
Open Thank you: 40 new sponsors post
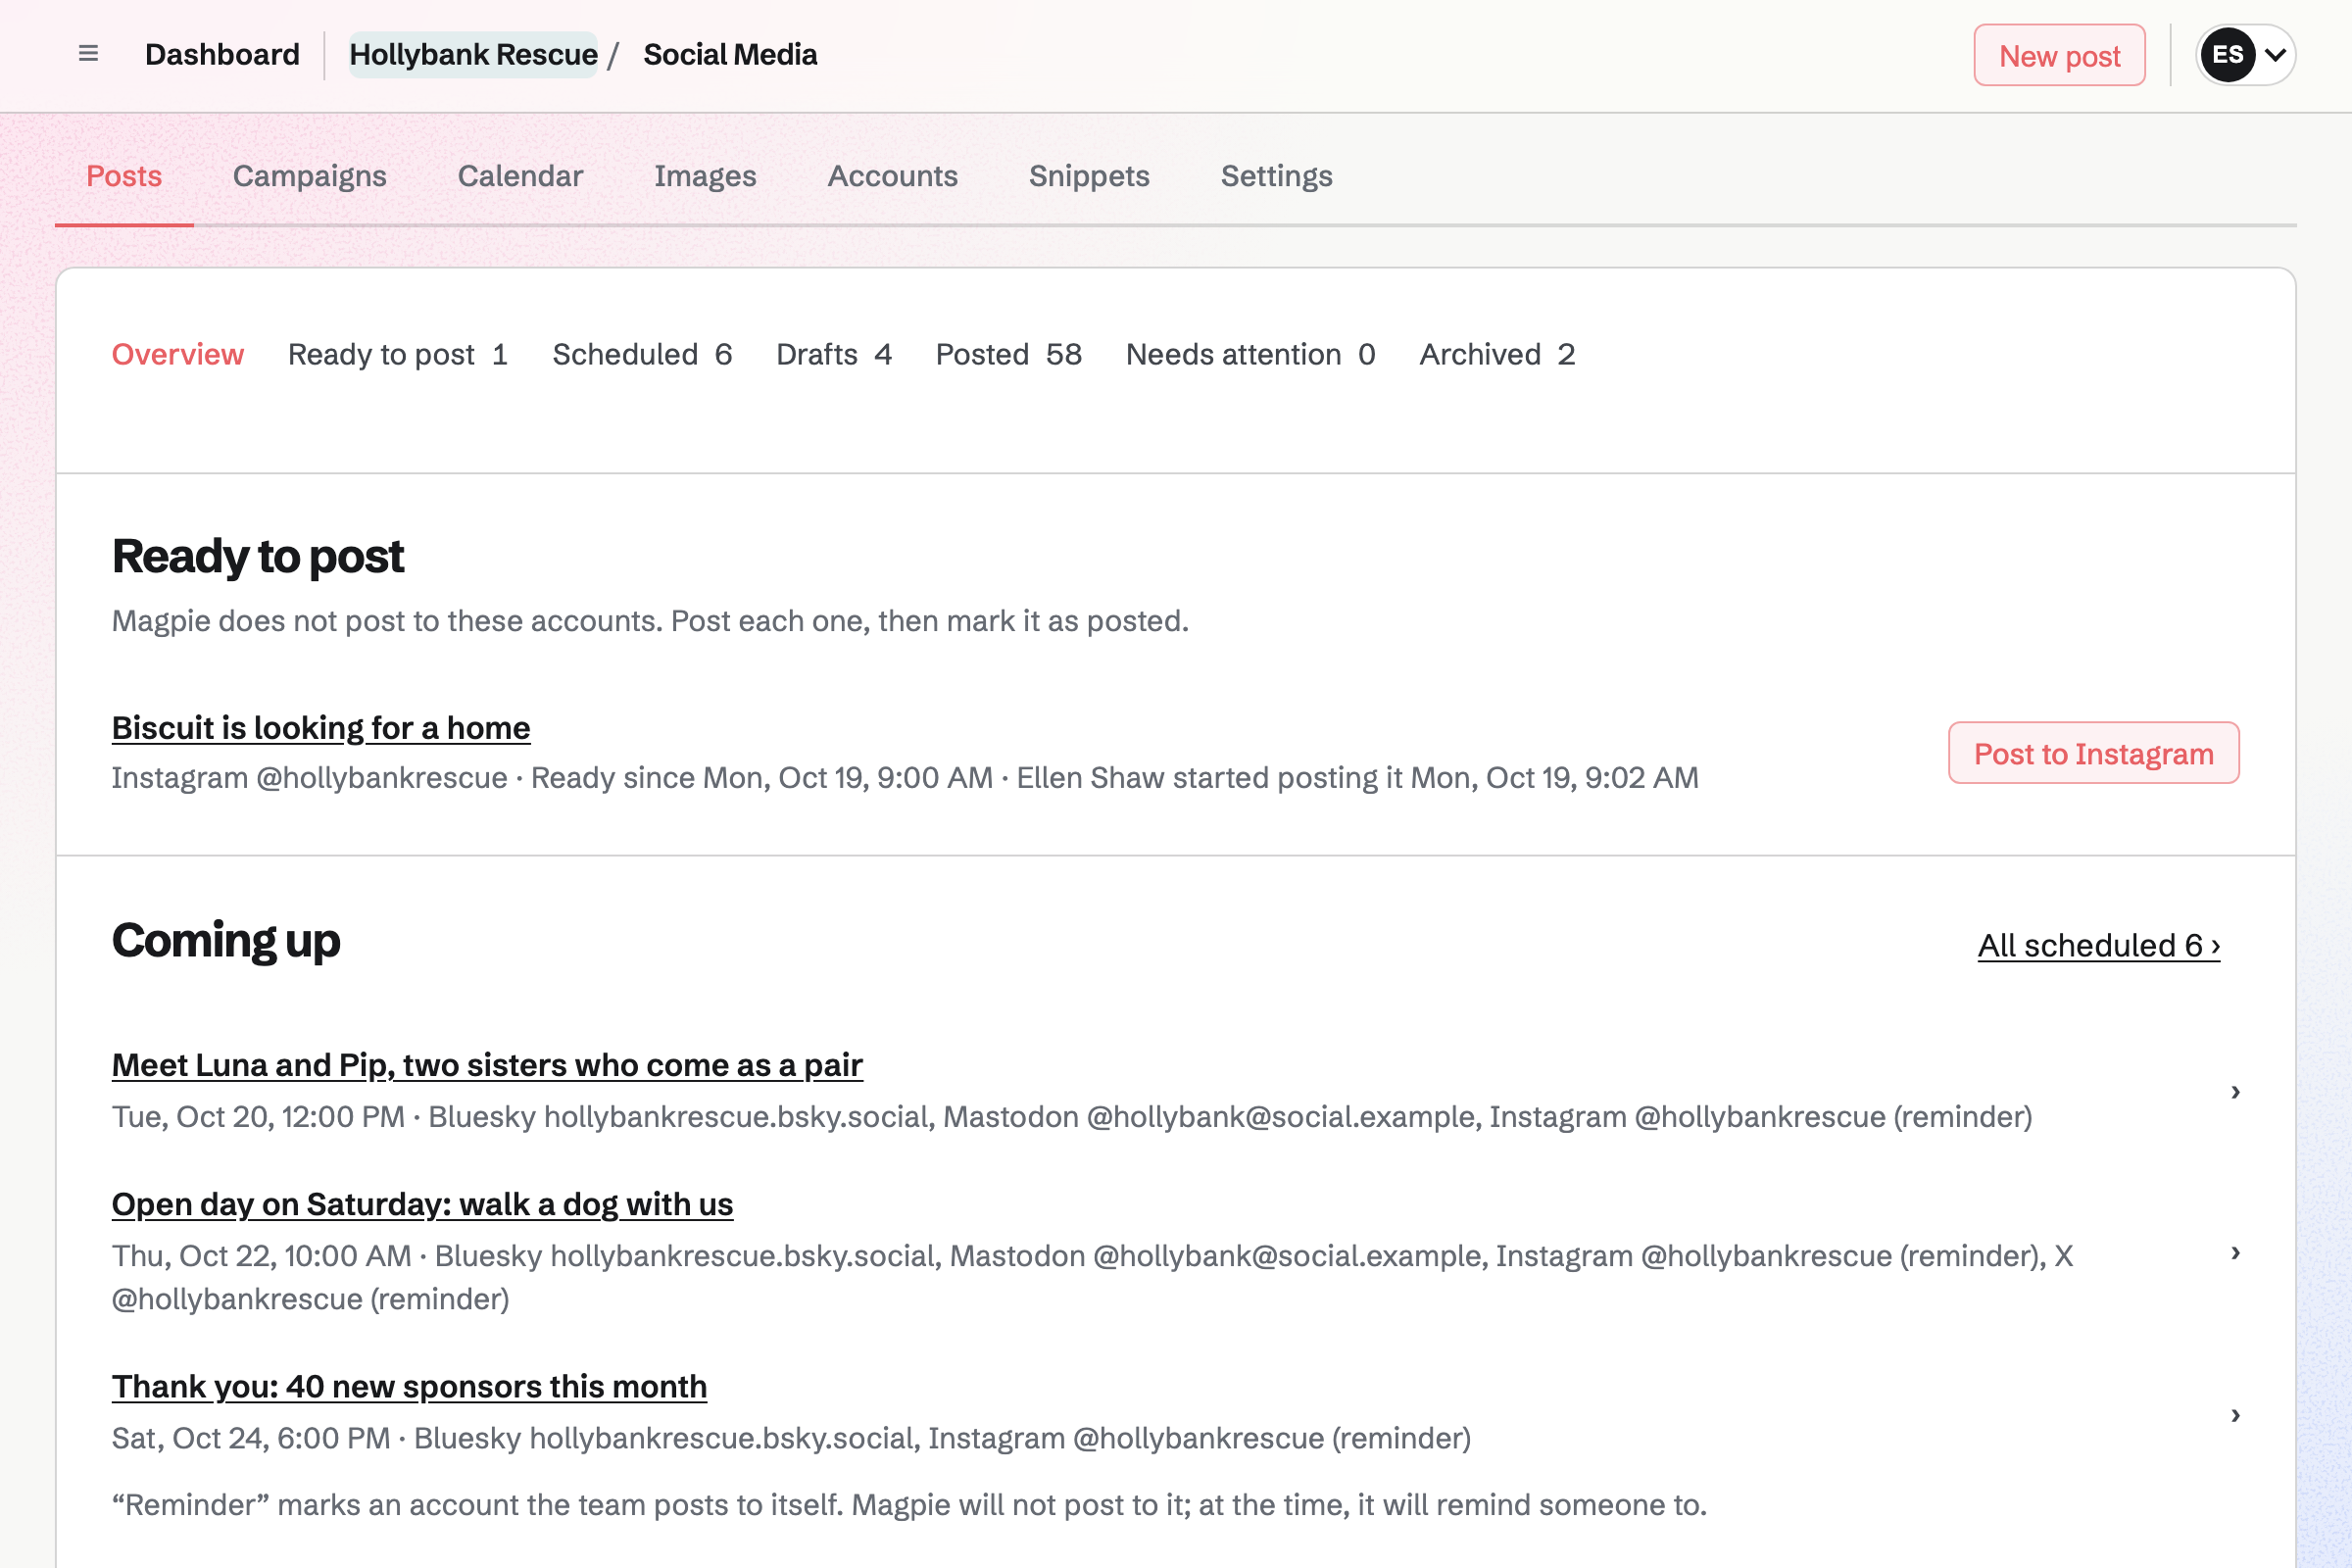(x=409, y=1386)
